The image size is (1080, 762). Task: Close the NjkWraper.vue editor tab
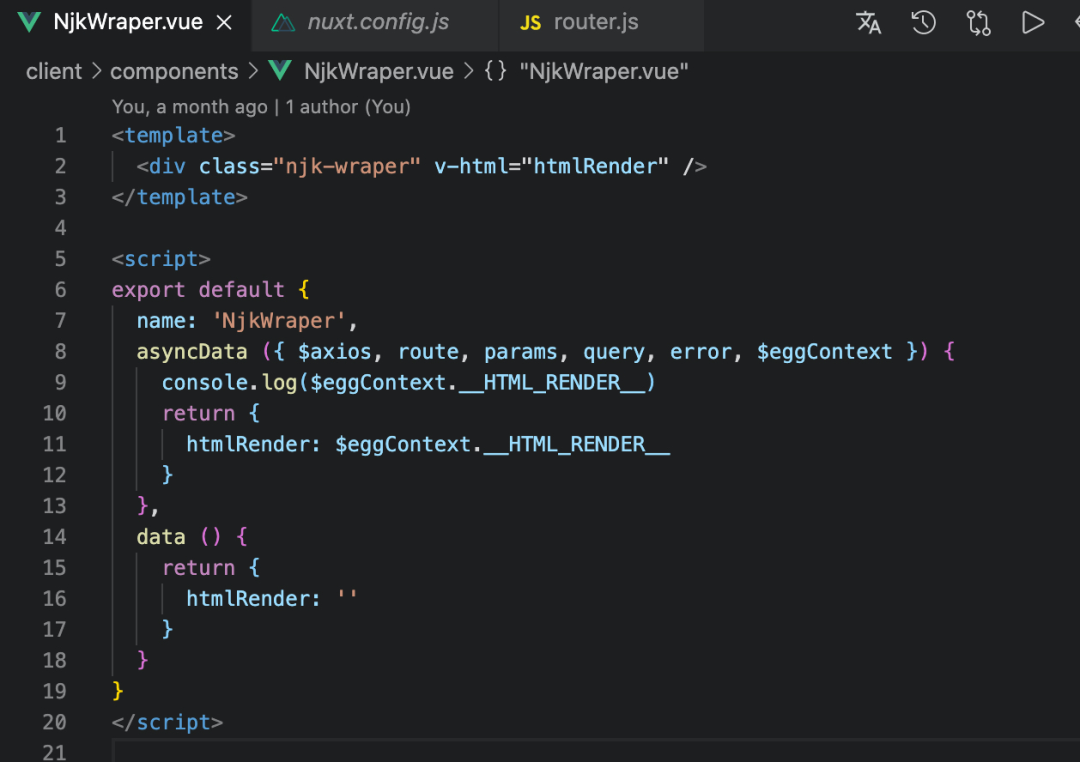point(225,23)
